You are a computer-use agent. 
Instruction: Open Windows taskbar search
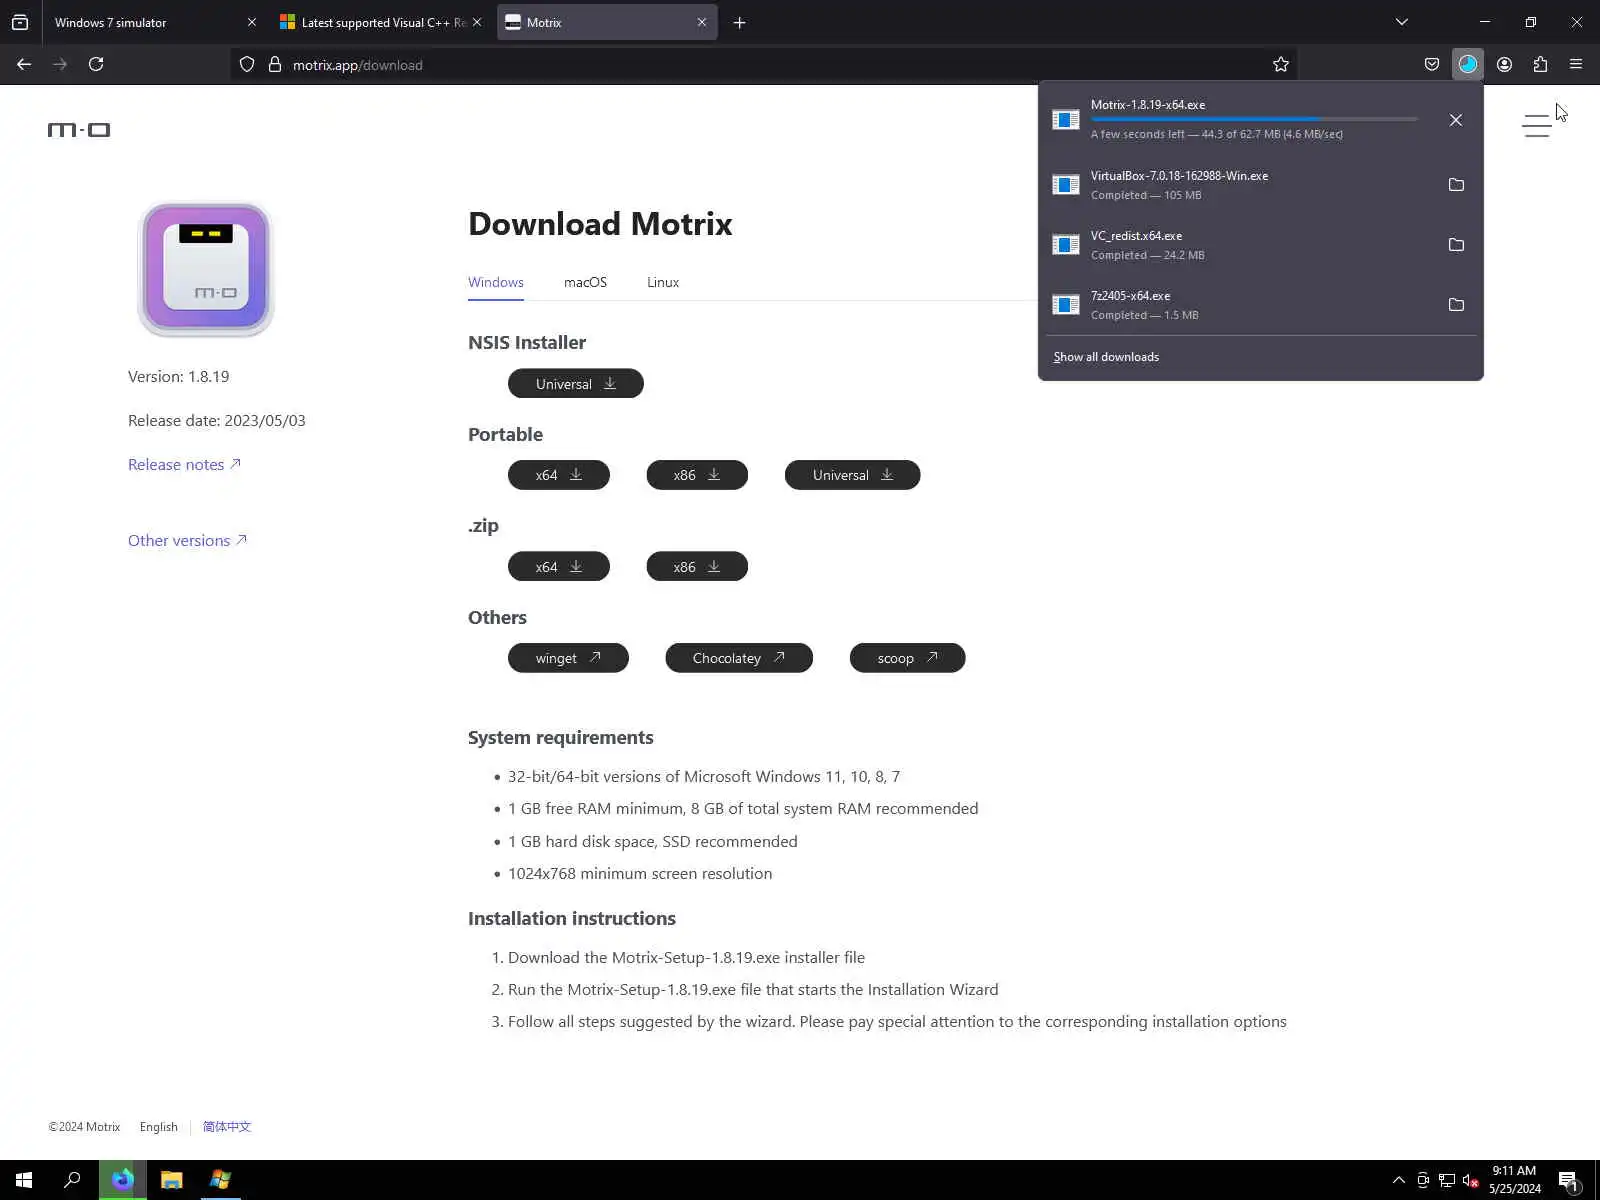coord(72,1180)
